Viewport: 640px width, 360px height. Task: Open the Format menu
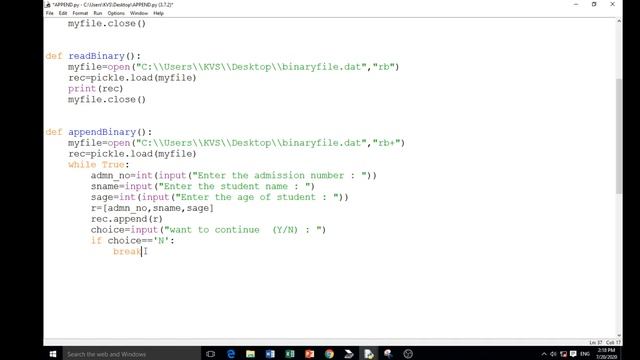click(x=80, y=13)
